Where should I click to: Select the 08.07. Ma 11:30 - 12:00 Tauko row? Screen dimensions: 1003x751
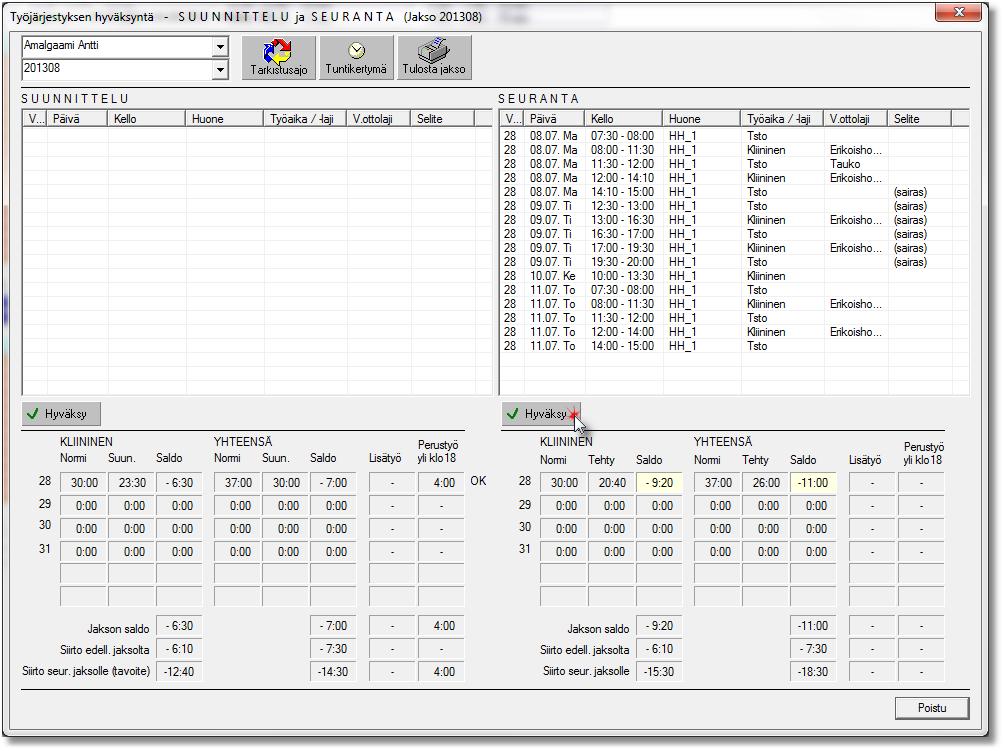734,164
